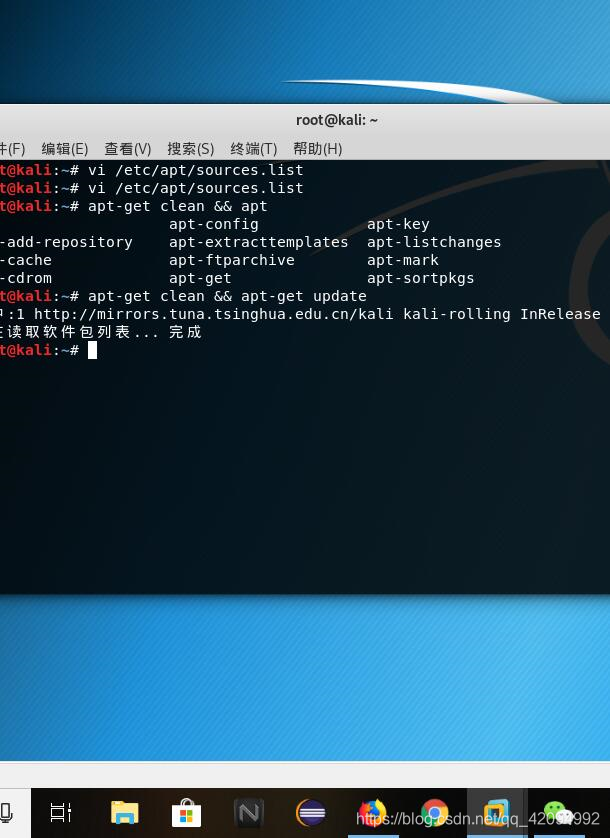
Task: Click the -cache completion entry
Action: (26, 260)
